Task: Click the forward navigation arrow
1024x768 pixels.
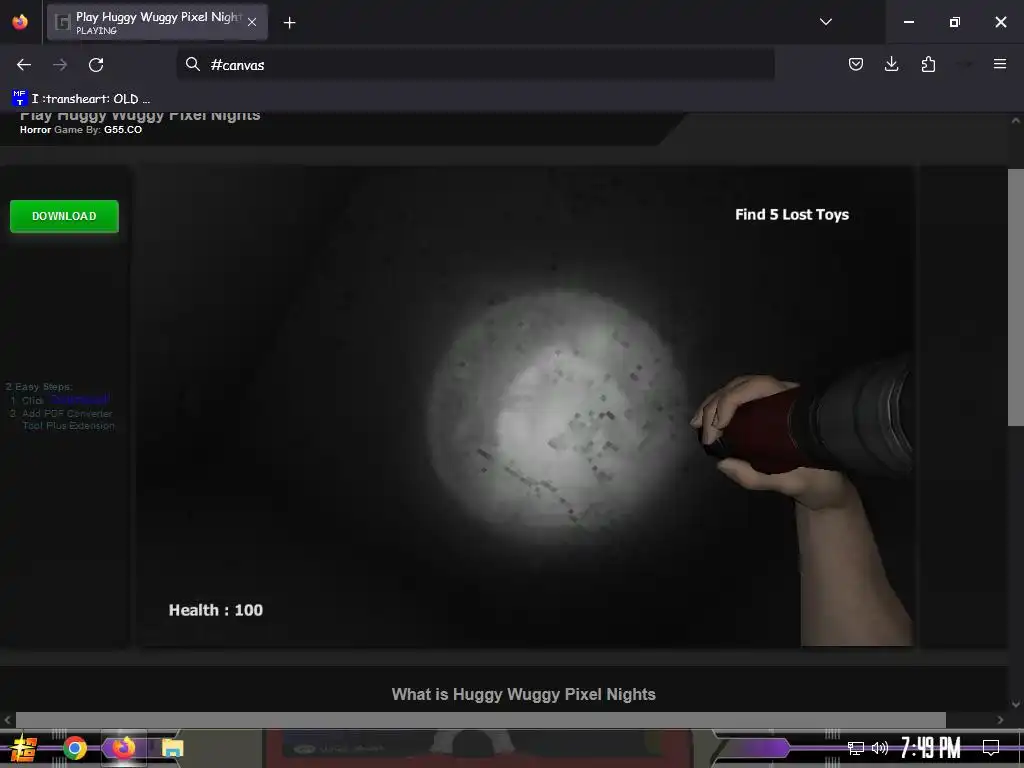Action: click(x=60, y=65)
